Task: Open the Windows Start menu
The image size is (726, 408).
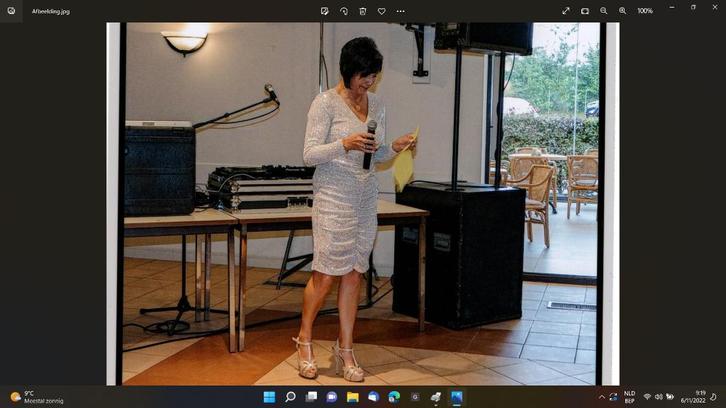Action: (x=269, y=397)
